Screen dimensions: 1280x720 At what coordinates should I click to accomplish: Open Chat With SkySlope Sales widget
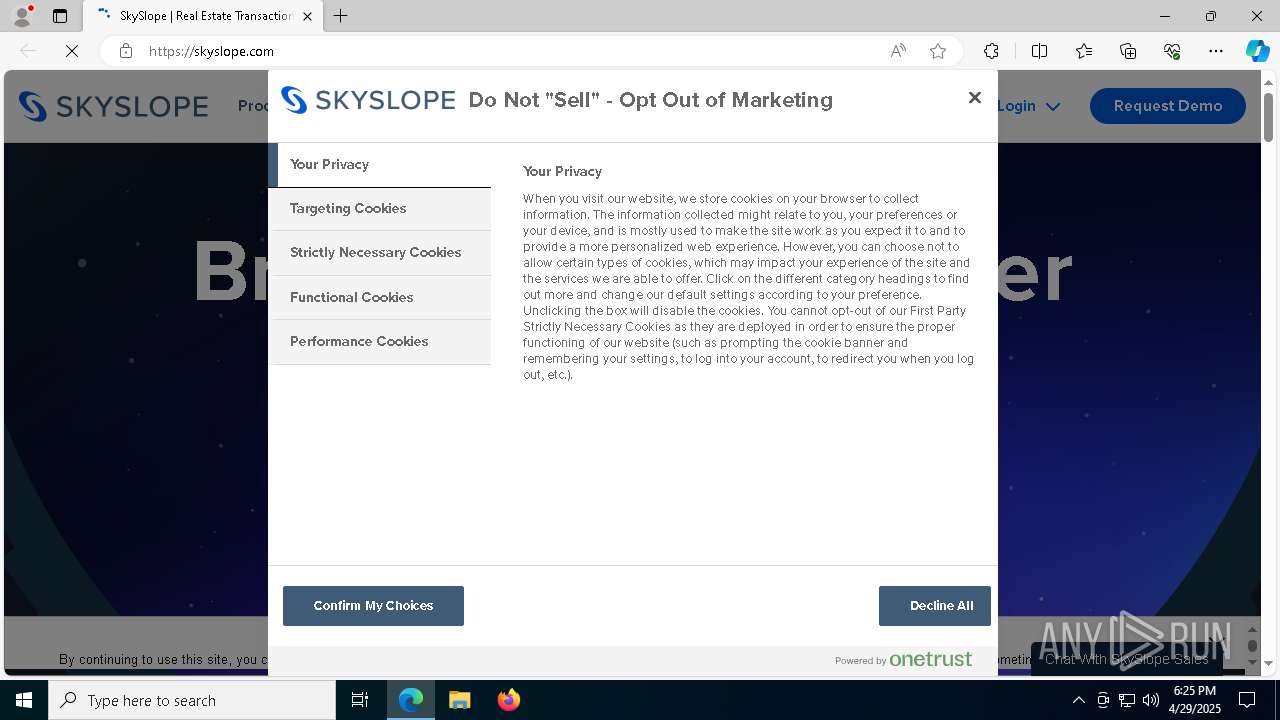(1126, 659)
